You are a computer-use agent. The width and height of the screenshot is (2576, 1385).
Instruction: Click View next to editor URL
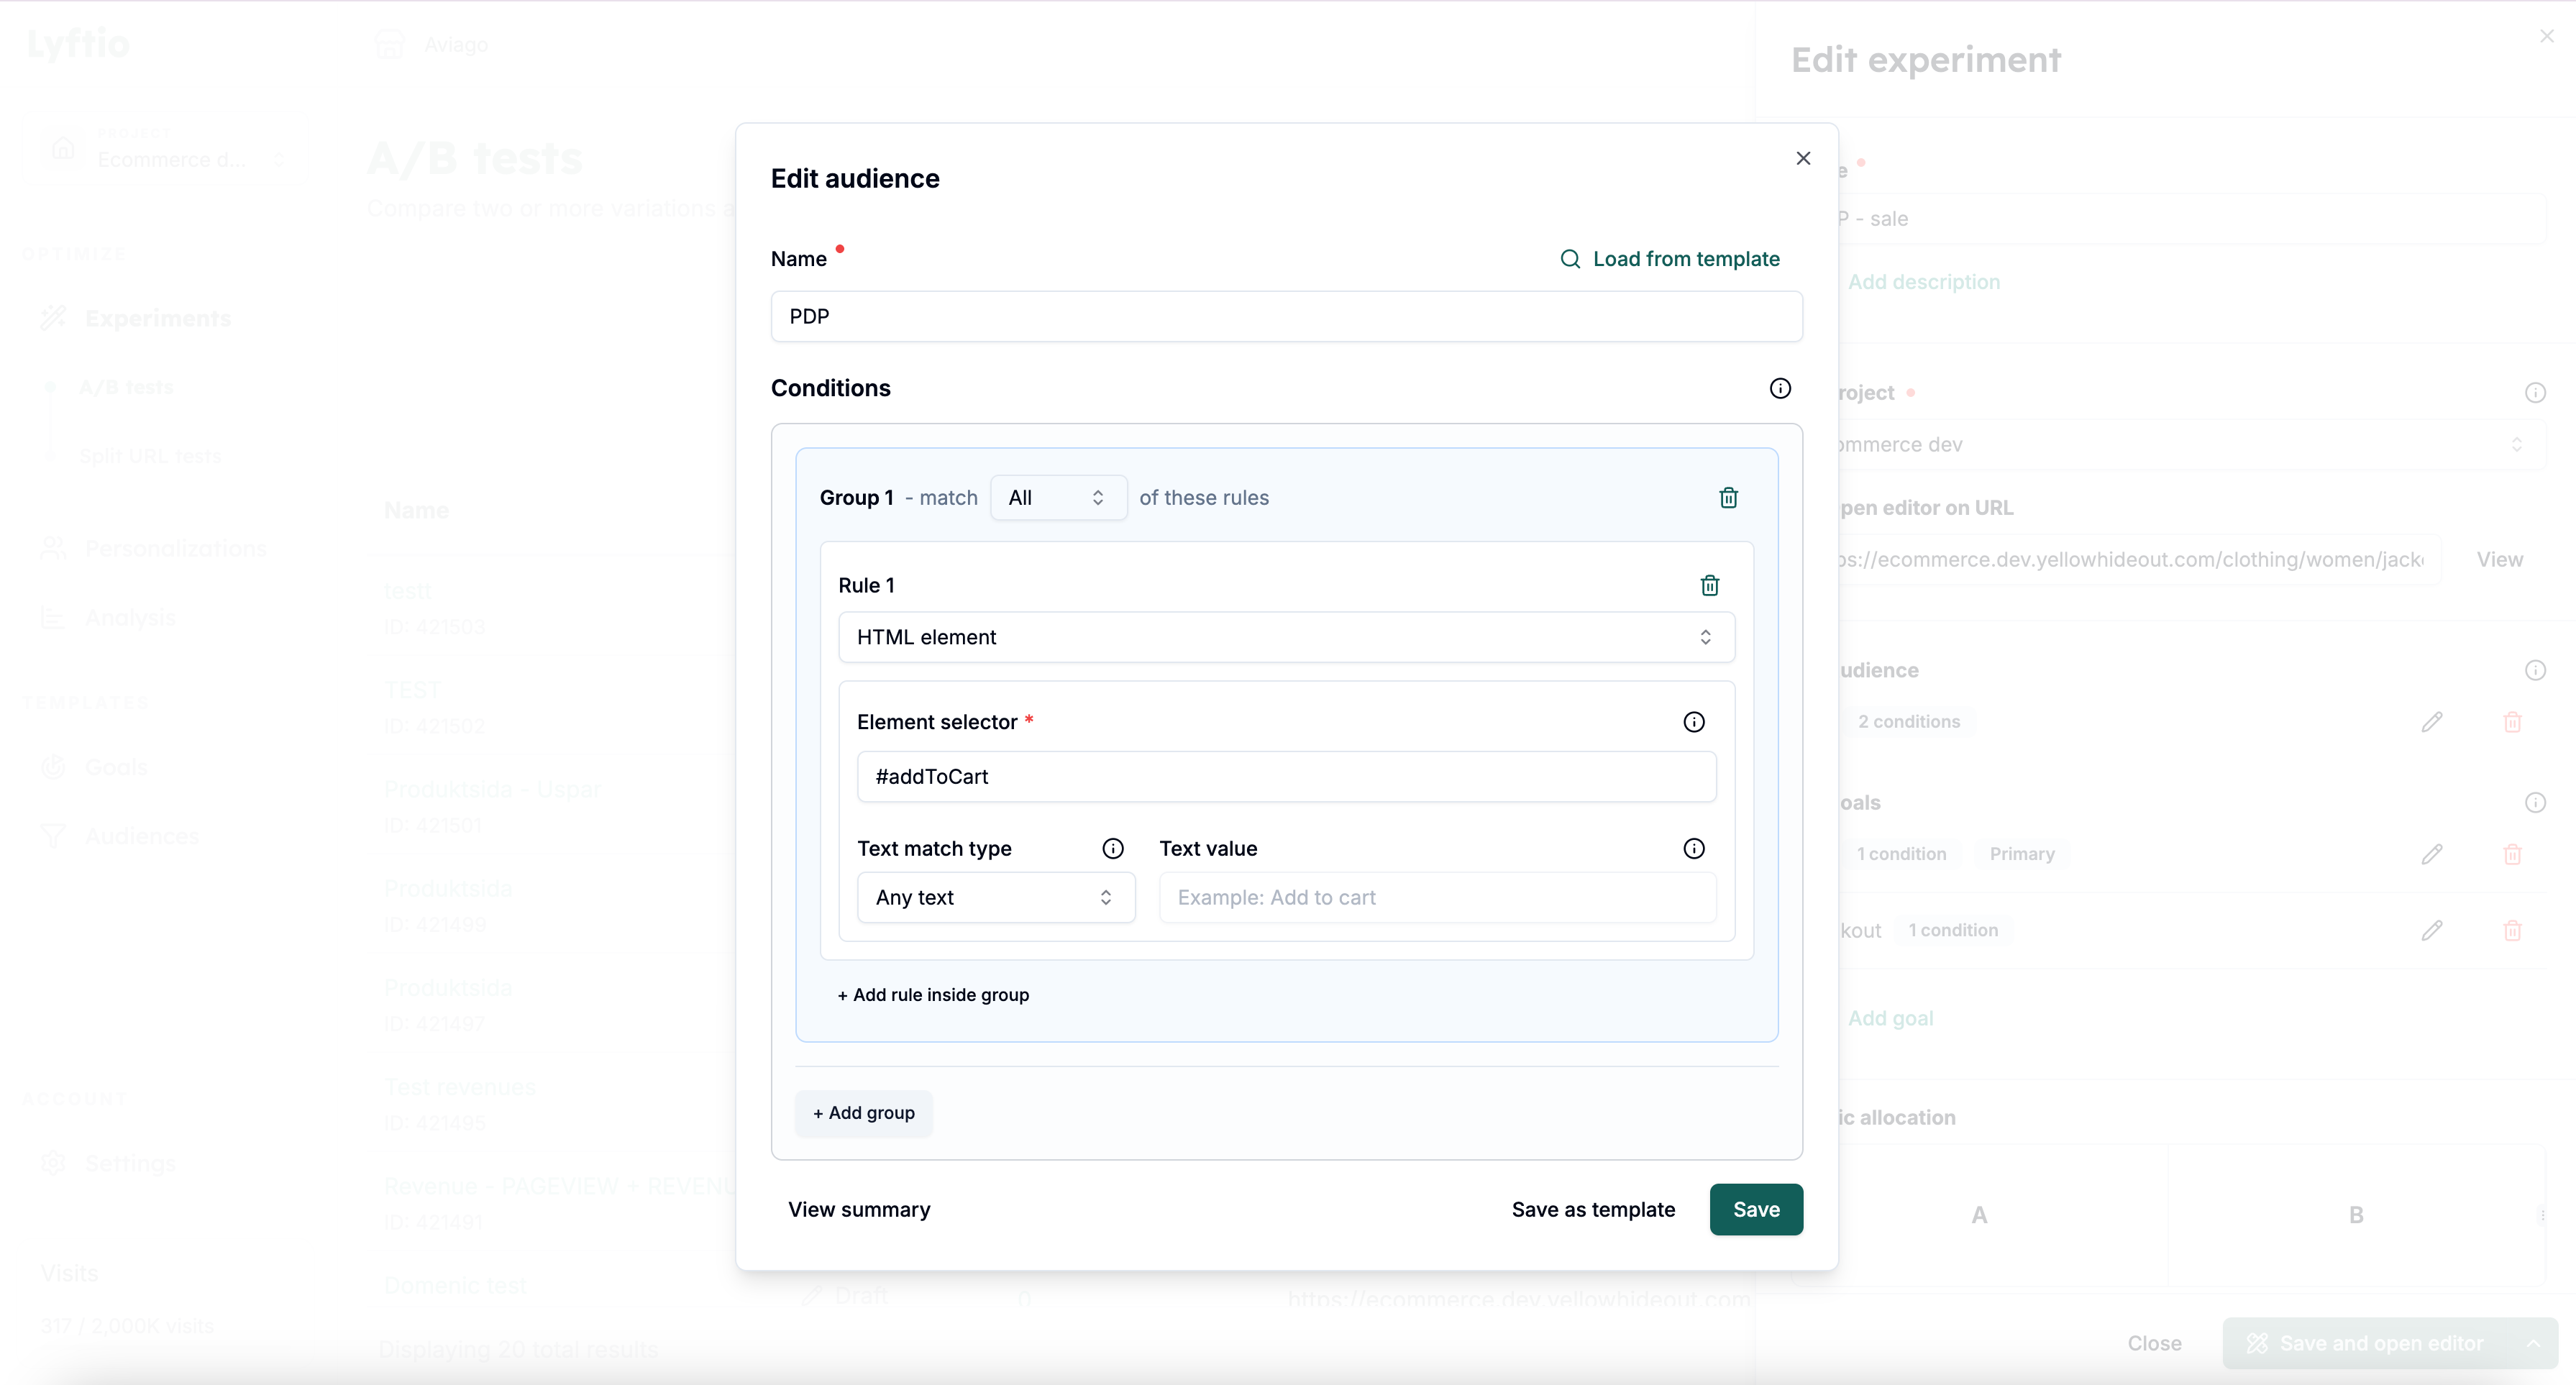click(2499, 559)
